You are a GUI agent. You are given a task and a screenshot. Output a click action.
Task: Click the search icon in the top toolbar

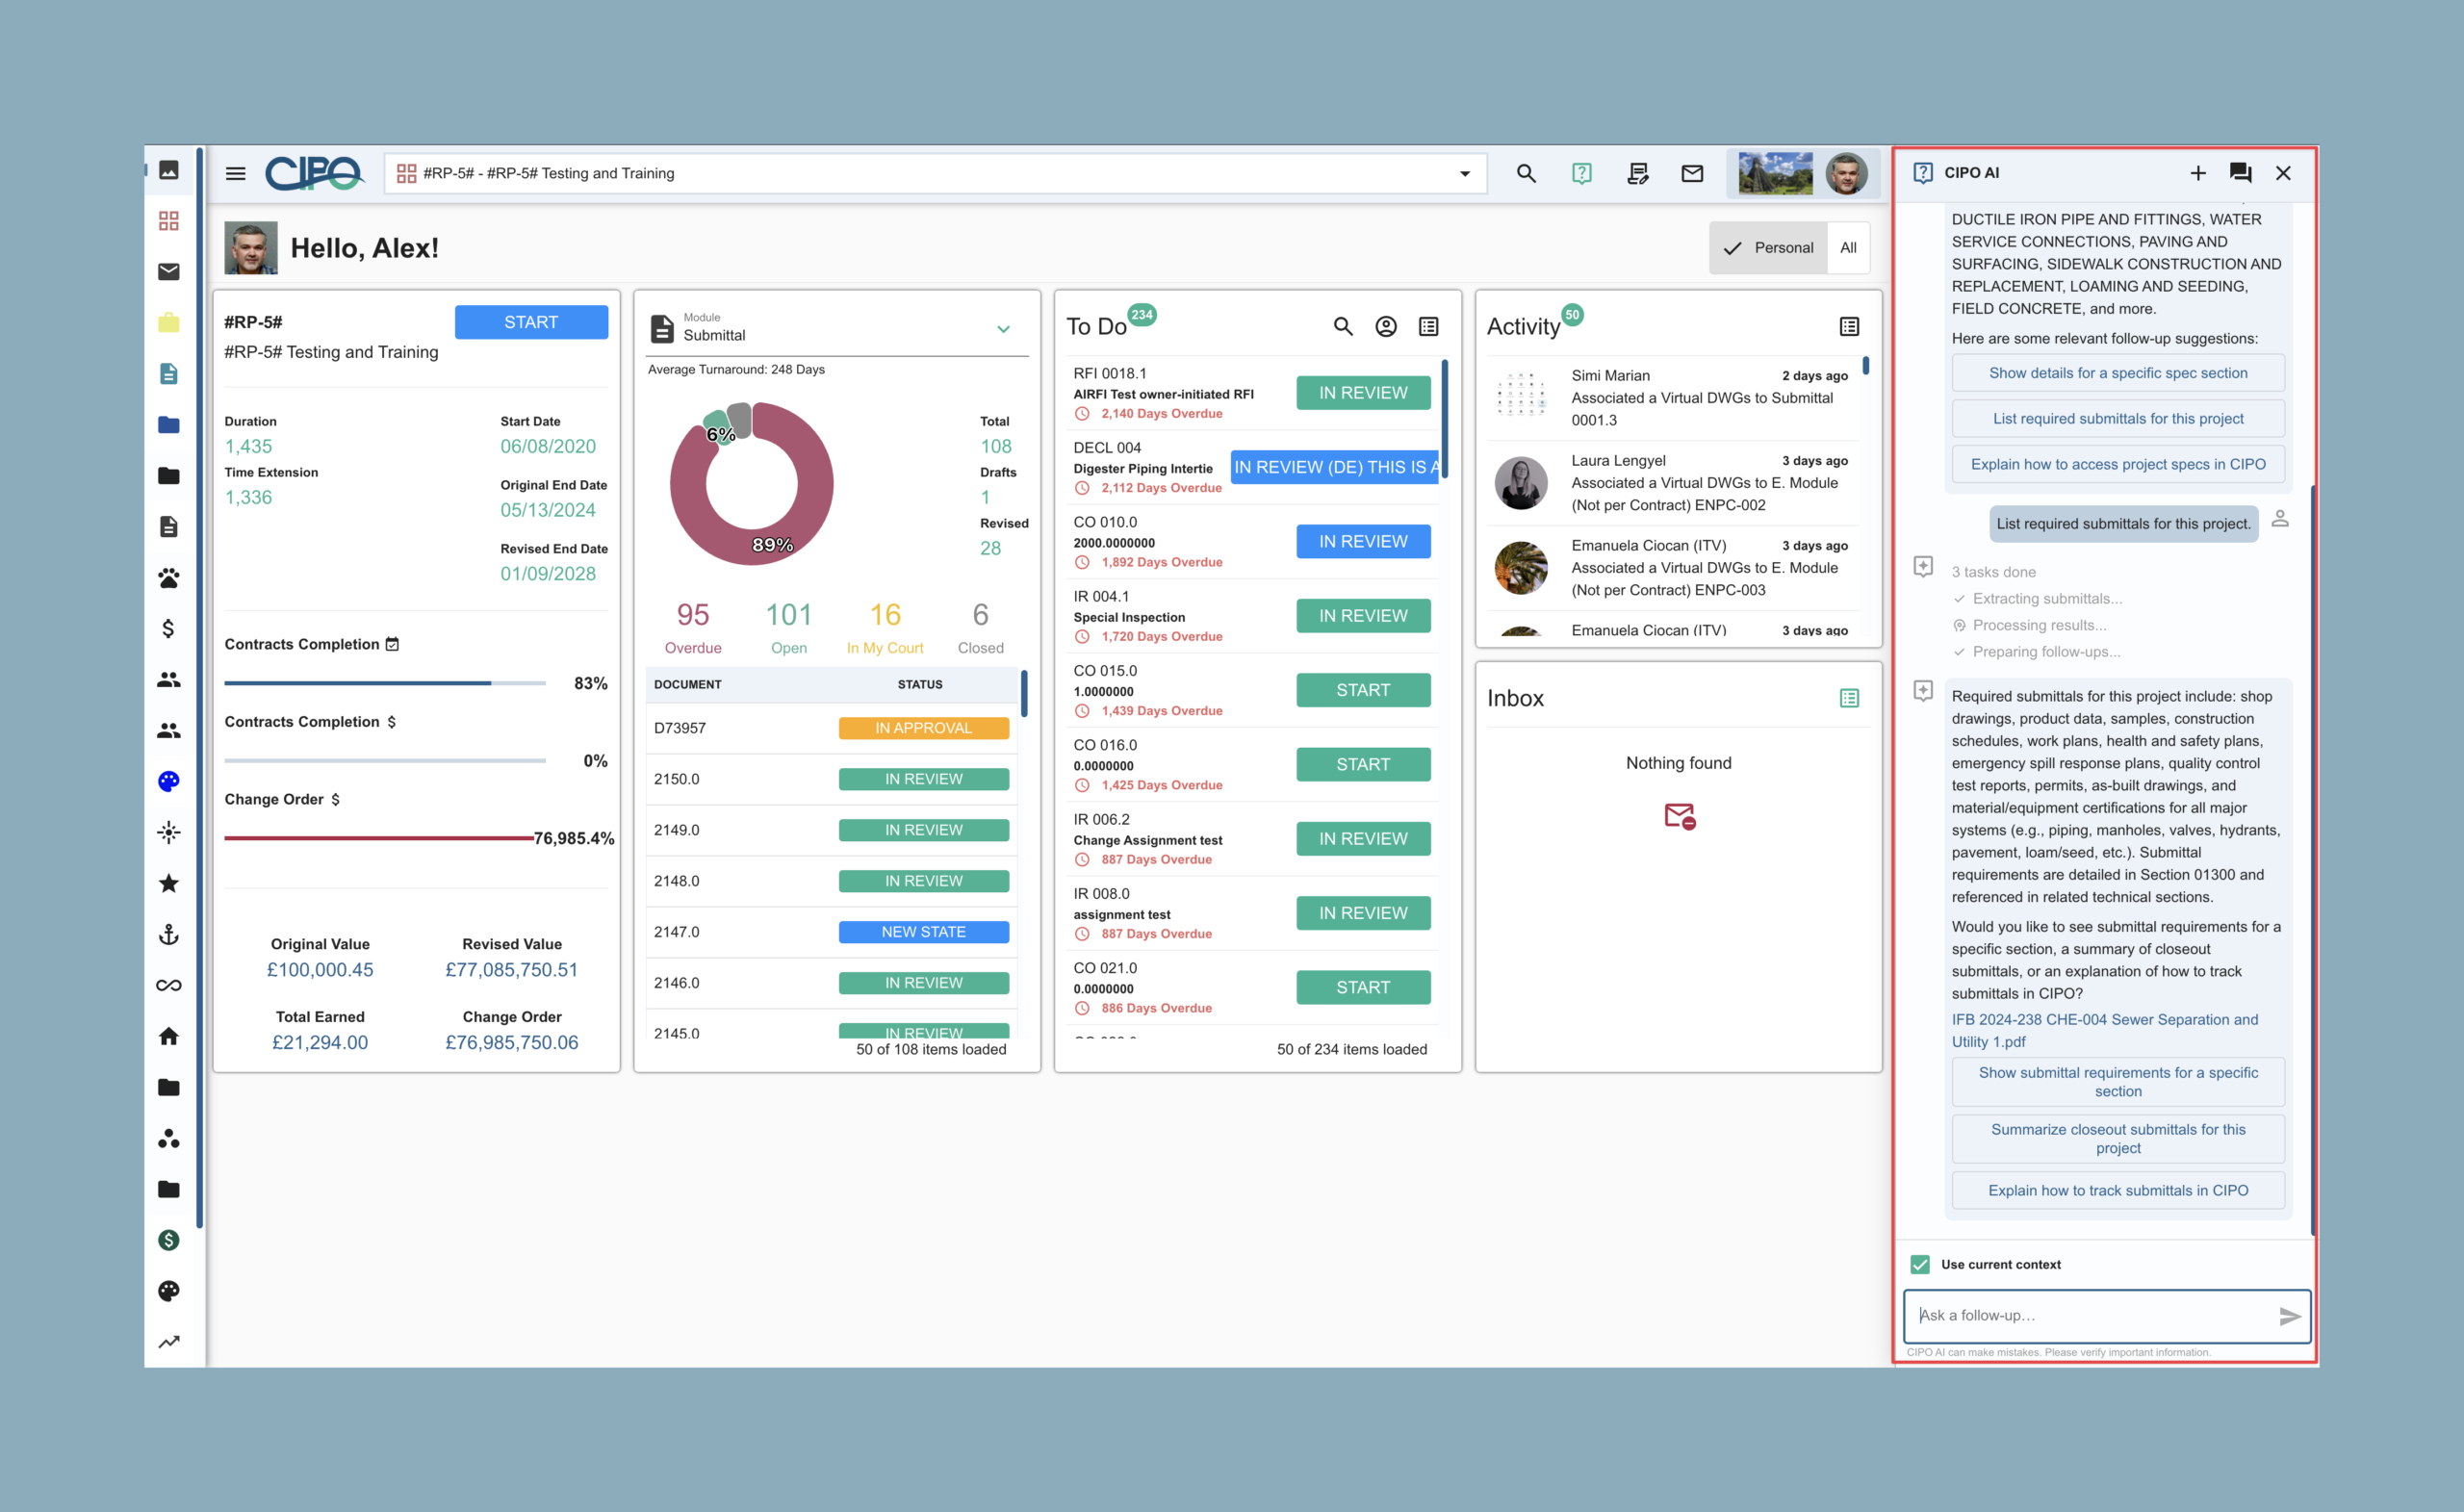[1526, 173]
